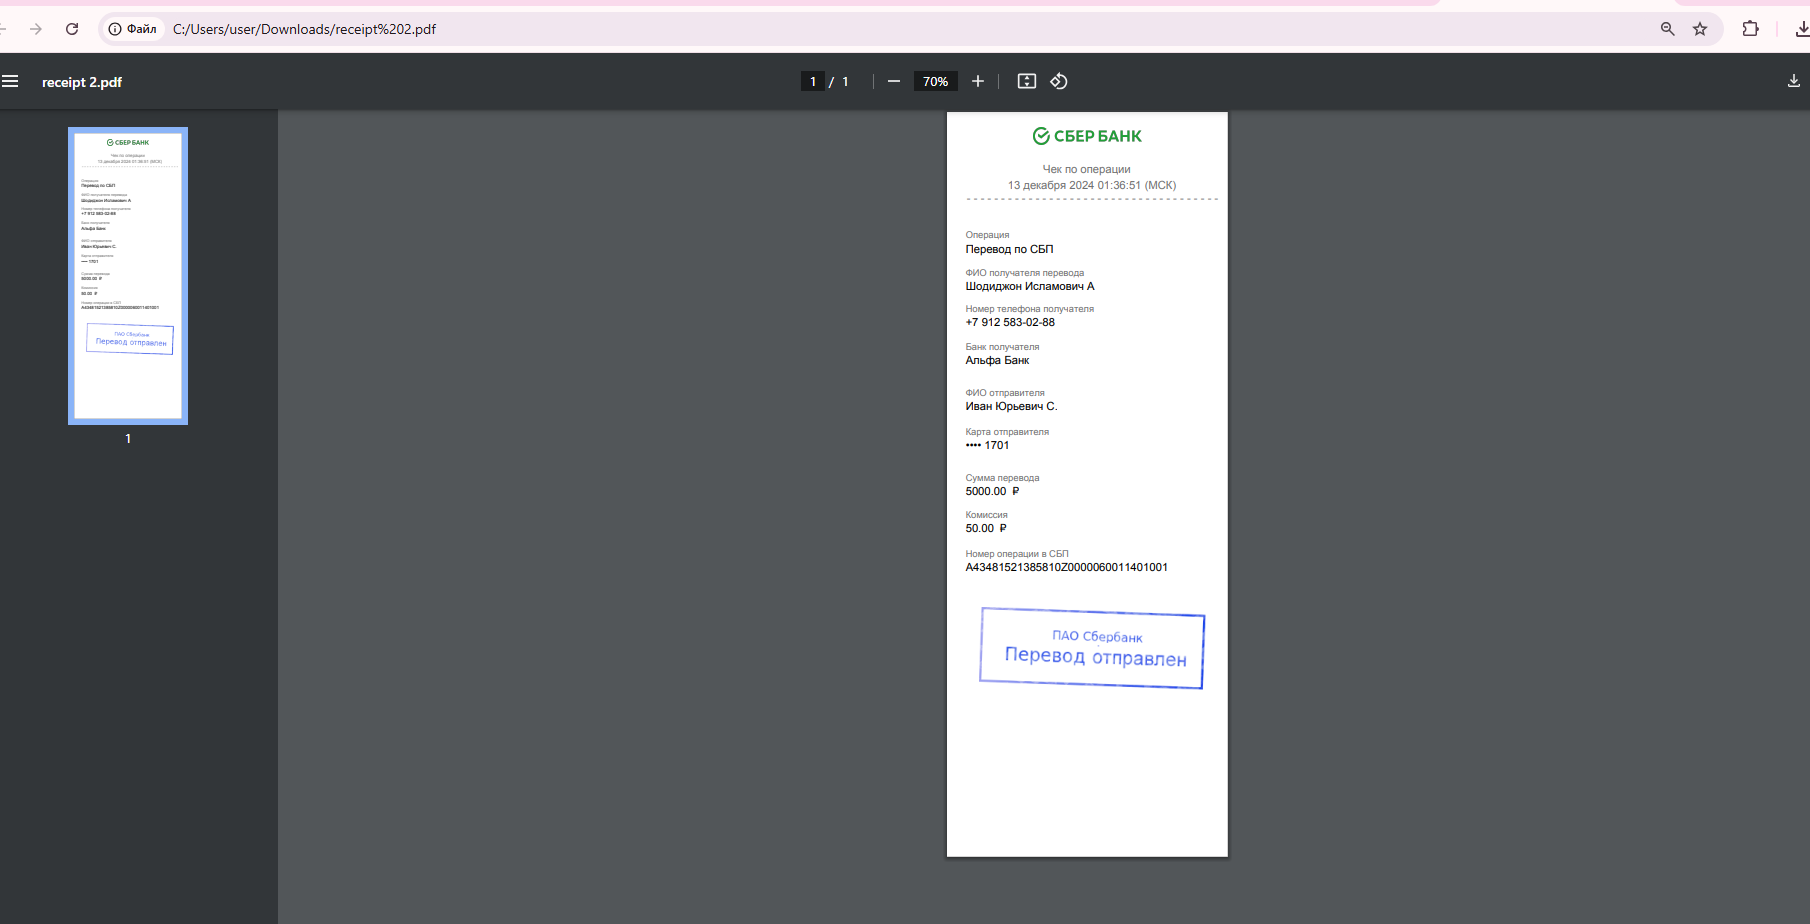Click the Номер операции в СБП label

[1017, 554]
